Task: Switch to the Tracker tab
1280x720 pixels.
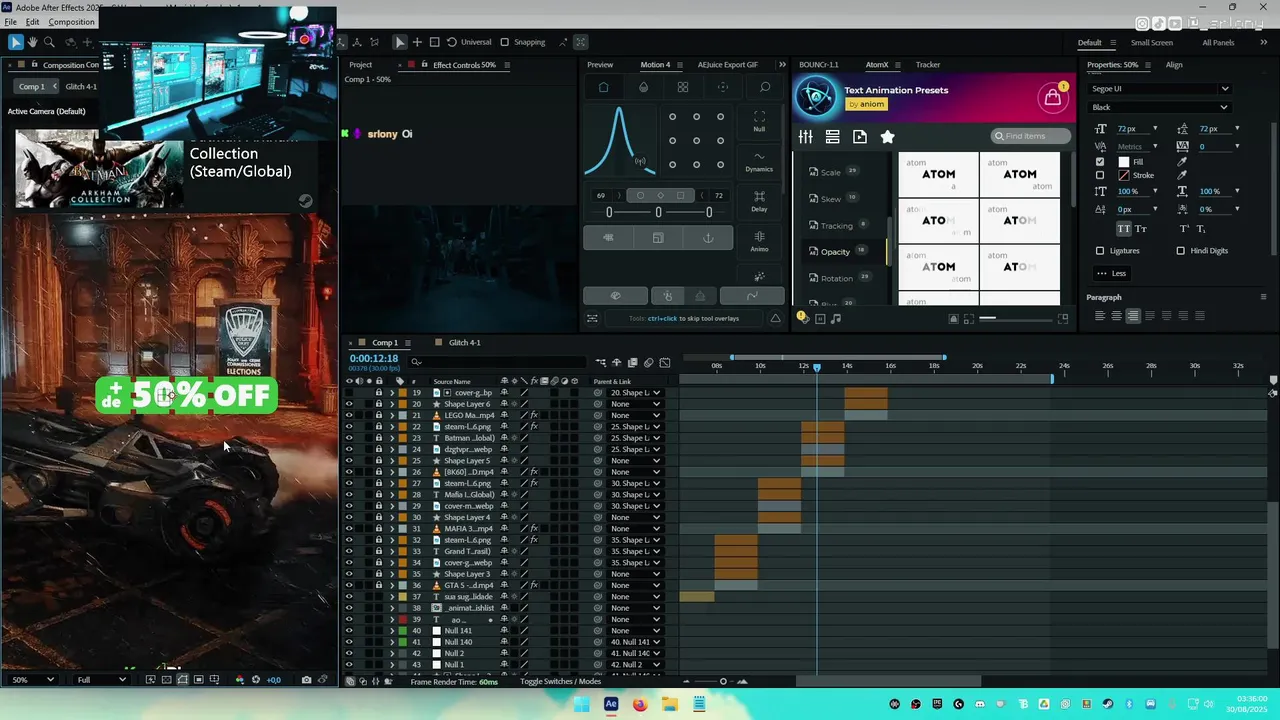Action: pos(928,65)
